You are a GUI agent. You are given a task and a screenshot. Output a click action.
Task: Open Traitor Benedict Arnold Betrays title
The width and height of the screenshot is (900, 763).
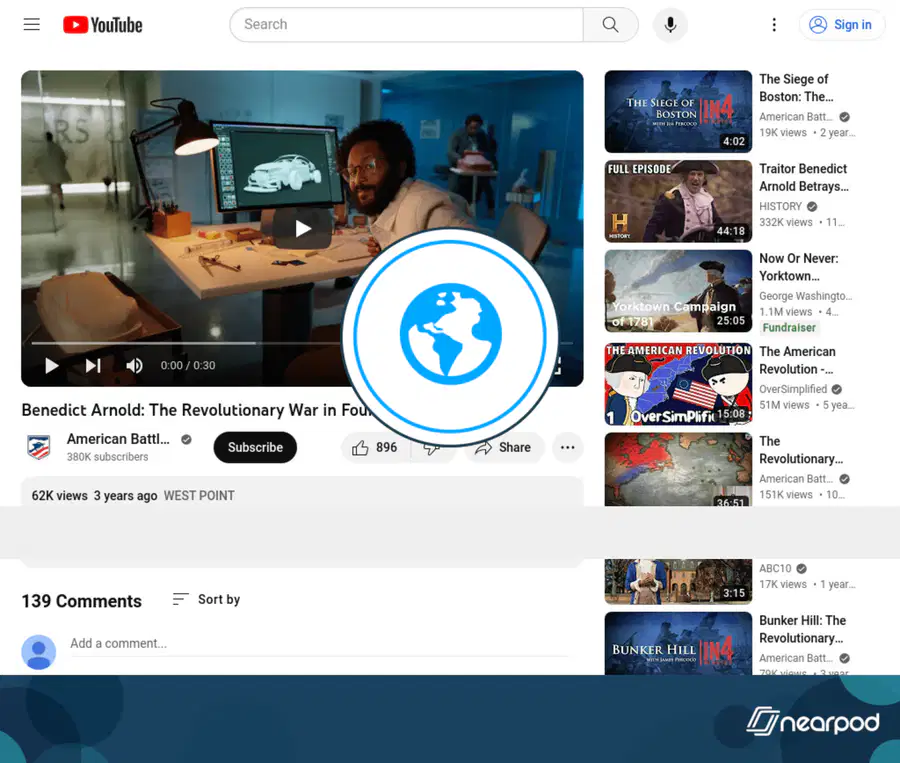click(804, 177)
